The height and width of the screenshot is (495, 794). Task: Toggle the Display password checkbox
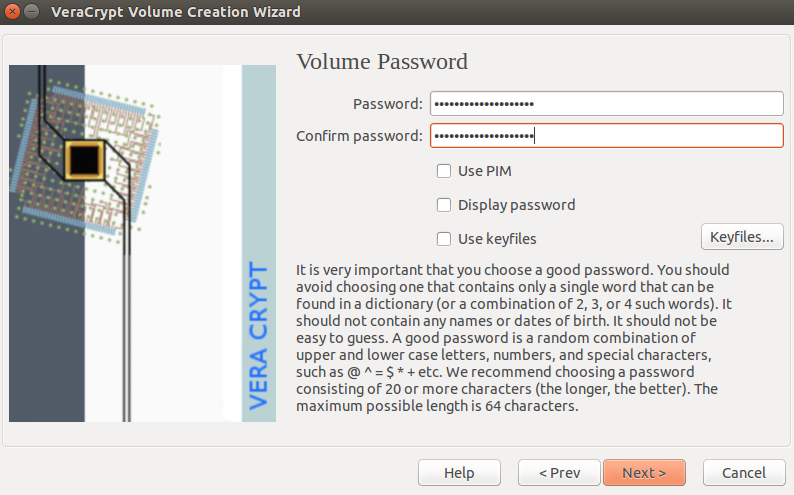click(x=444, y=205)
